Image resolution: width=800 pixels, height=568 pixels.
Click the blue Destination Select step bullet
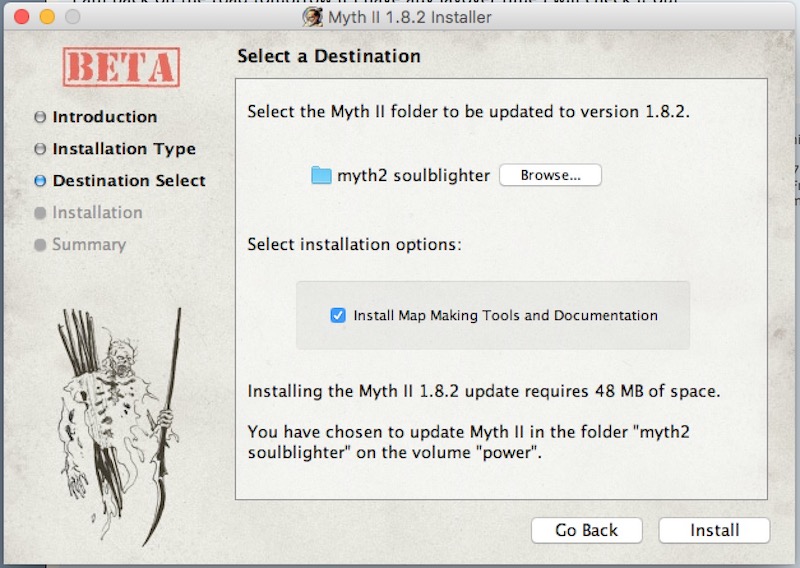(x=40, y=181)
